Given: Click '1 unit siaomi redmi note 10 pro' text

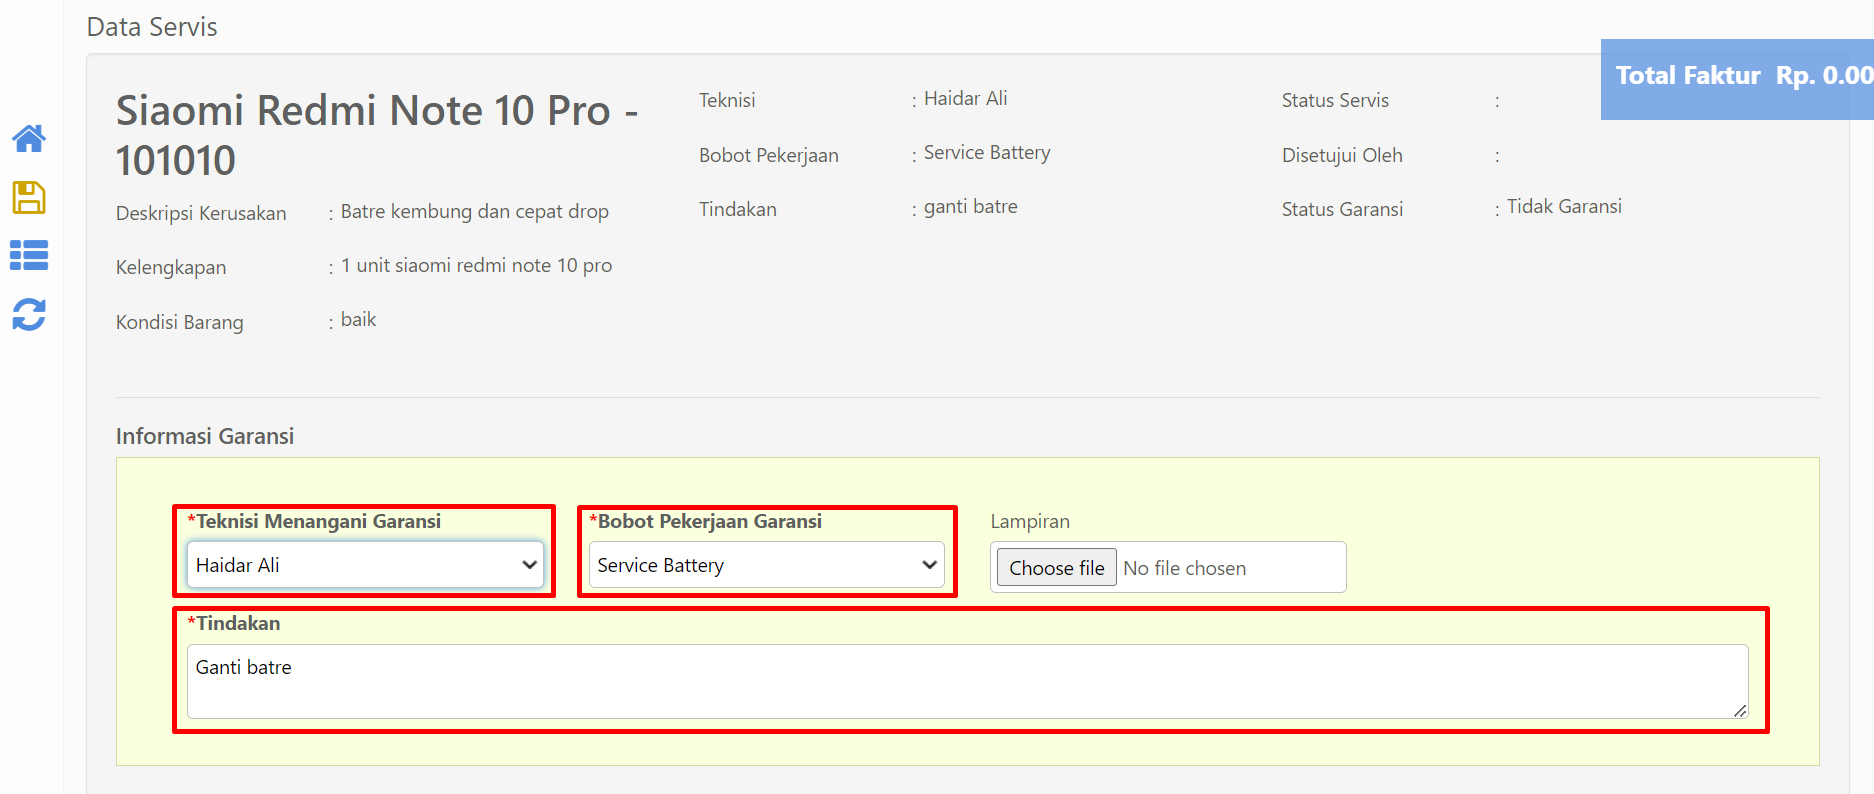Looking at the screenshot, I should (476, 265).
